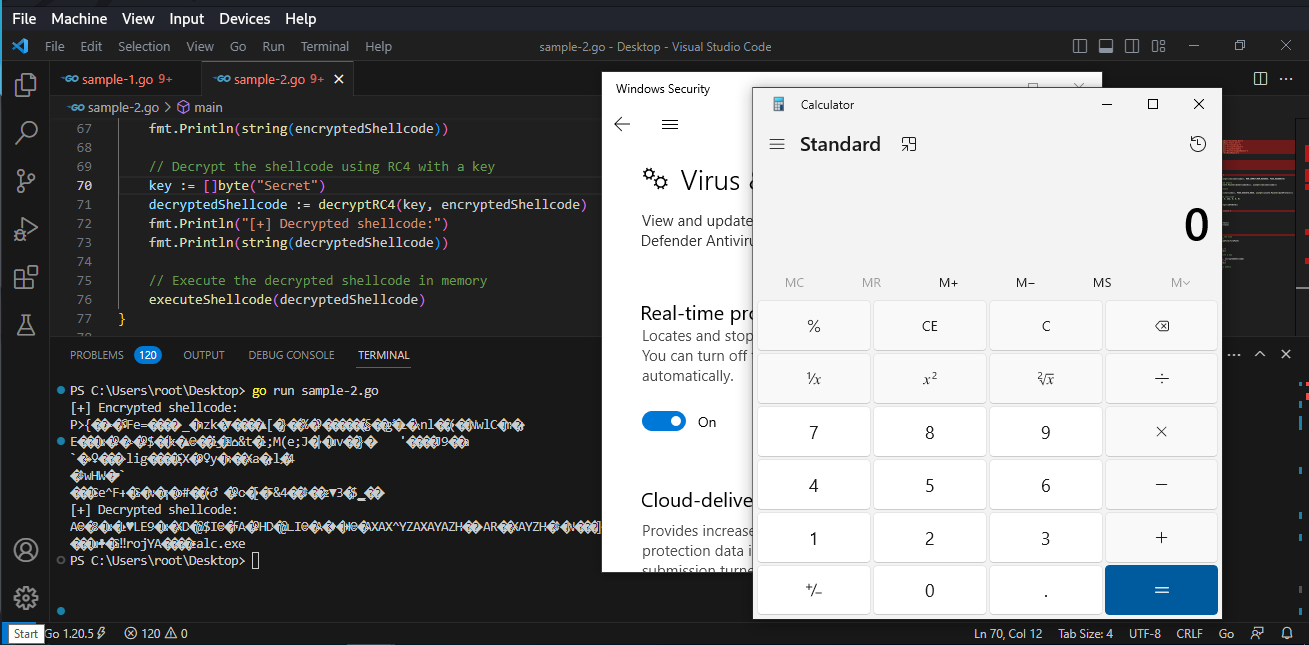Close the sample-2.go editor tab

pyautogui.click(x=339, y=79)
